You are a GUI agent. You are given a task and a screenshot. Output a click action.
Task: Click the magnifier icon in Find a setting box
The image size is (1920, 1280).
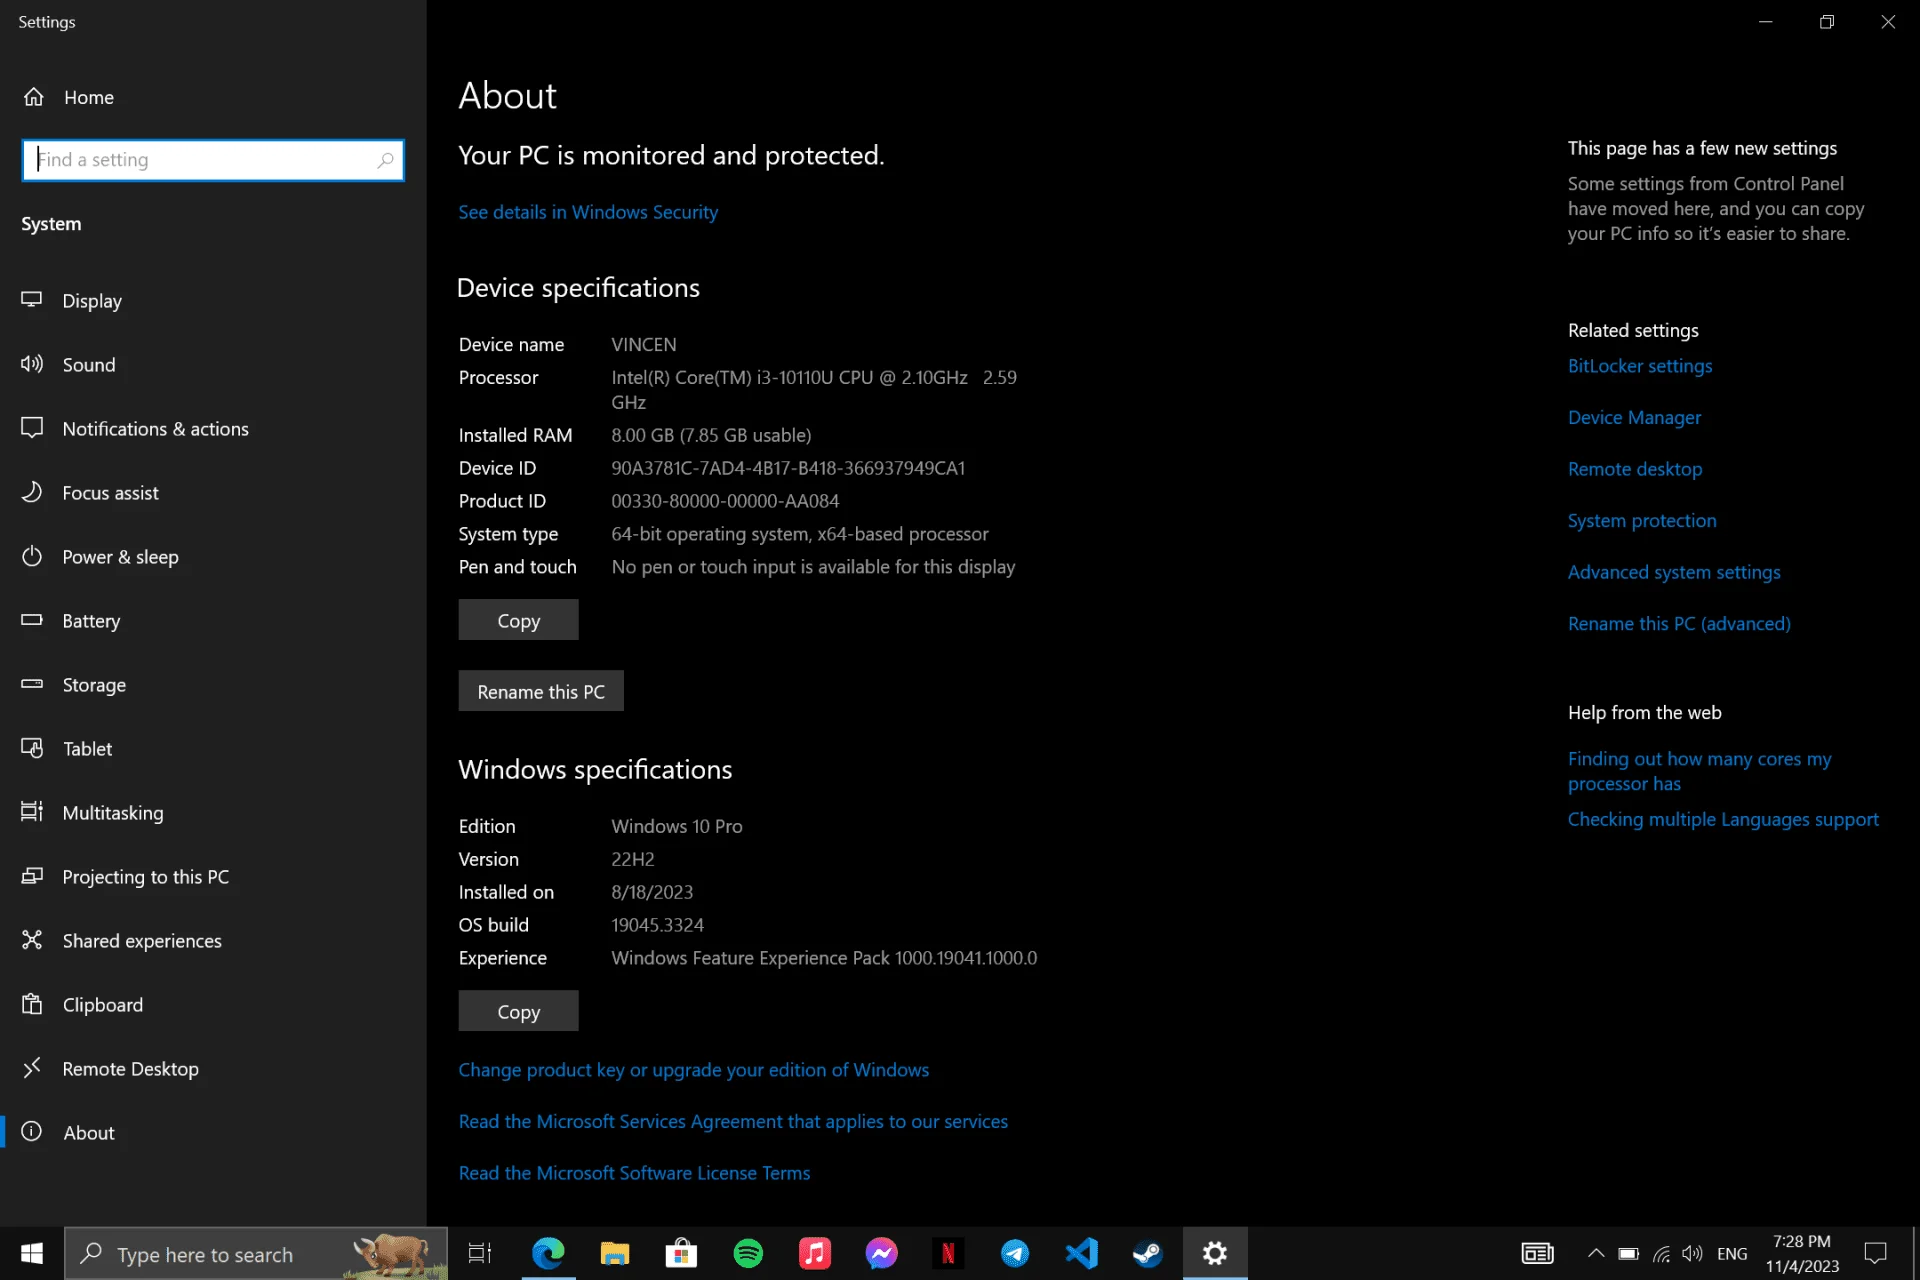(x=385, y=160)
